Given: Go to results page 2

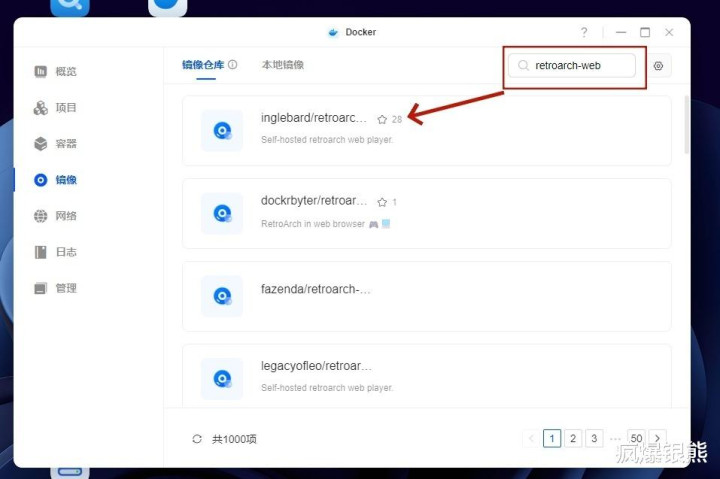Looking at the screenshot, I should [x=573, y=438].
